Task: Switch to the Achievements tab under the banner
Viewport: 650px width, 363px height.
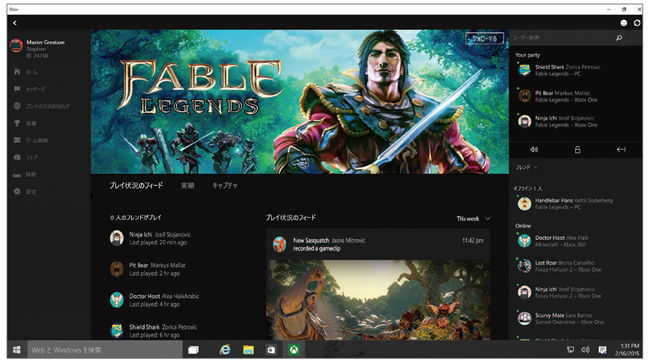Action: pos(187,185)
